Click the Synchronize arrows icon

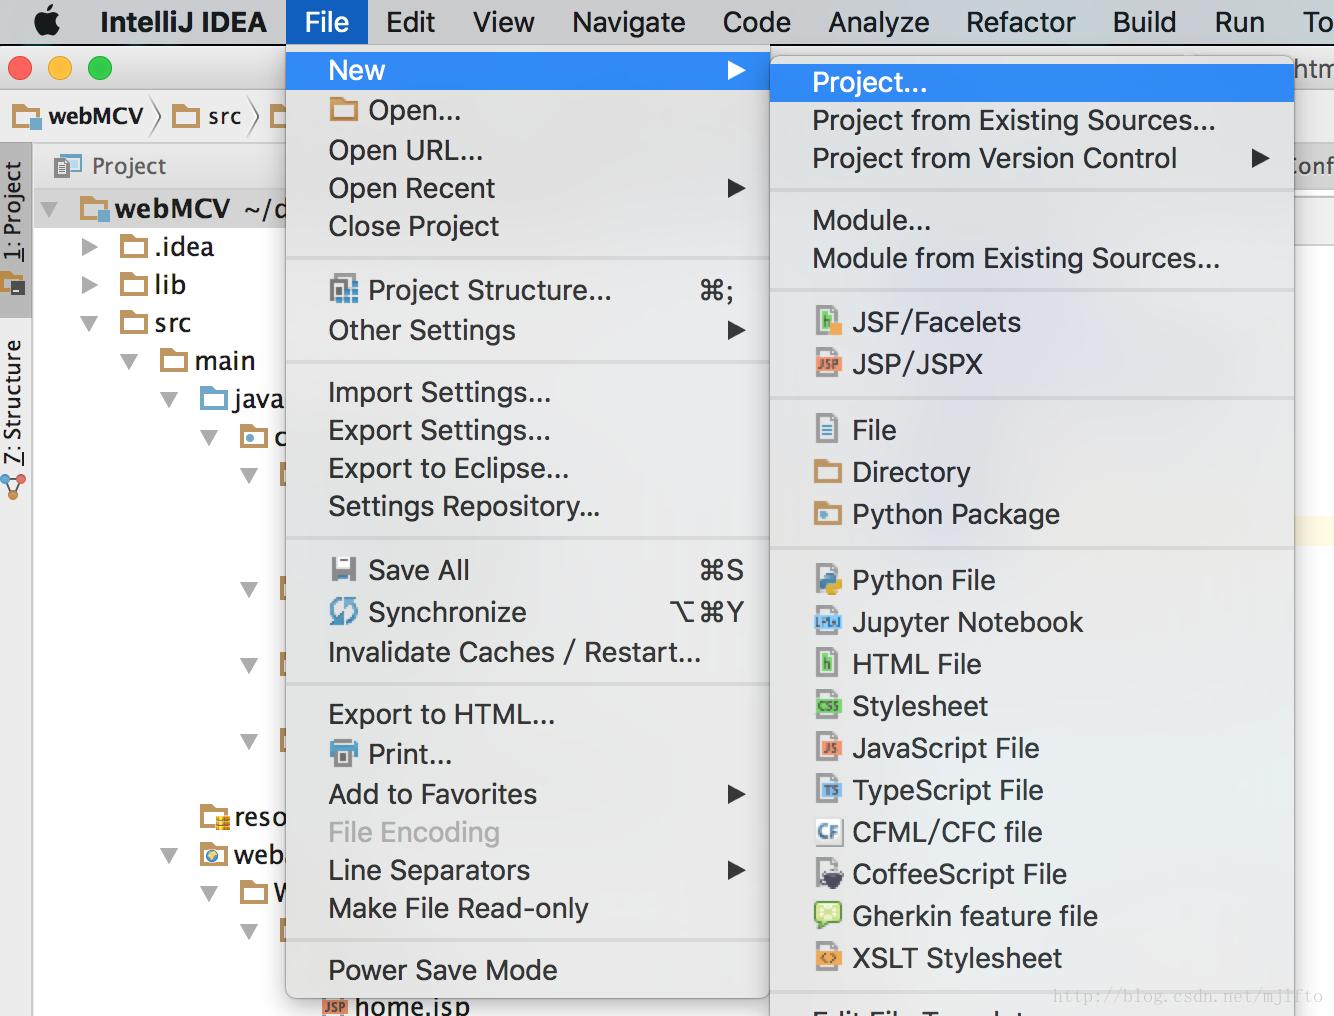tap(344, 611)
